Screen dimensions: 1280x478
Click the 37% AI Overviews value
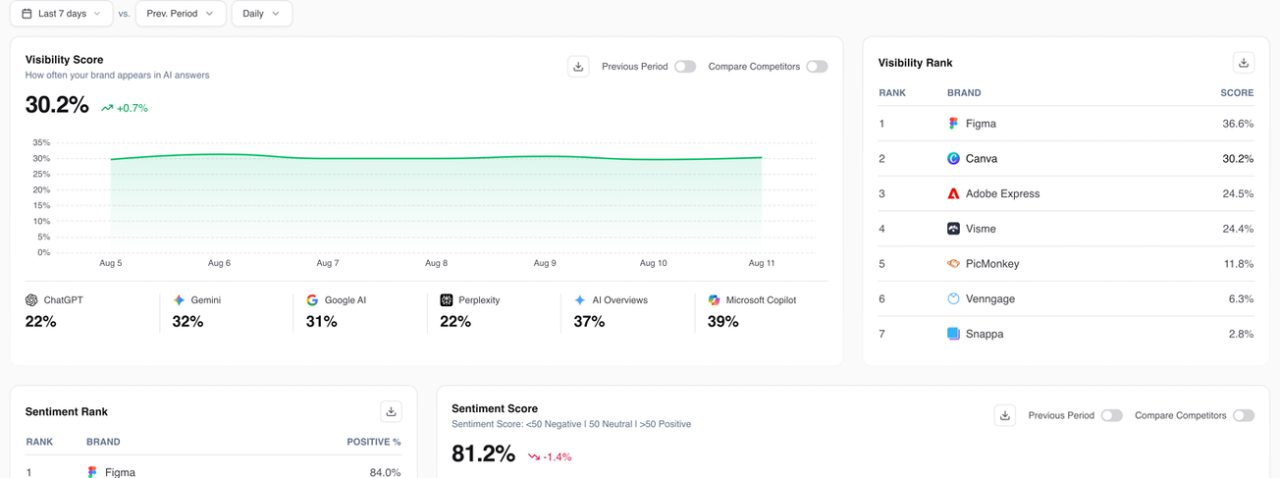click(x=589, y=322)
